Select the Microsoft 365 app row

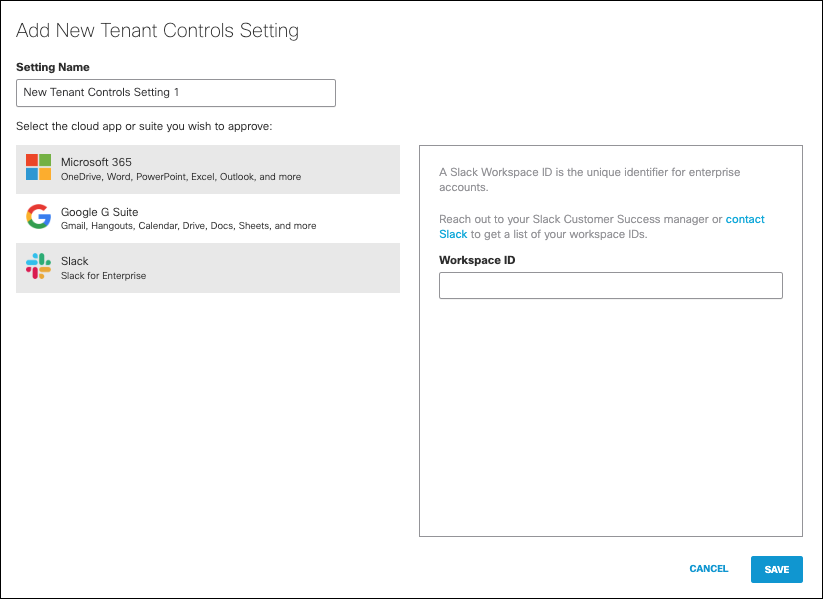click(x=208, y=170)
